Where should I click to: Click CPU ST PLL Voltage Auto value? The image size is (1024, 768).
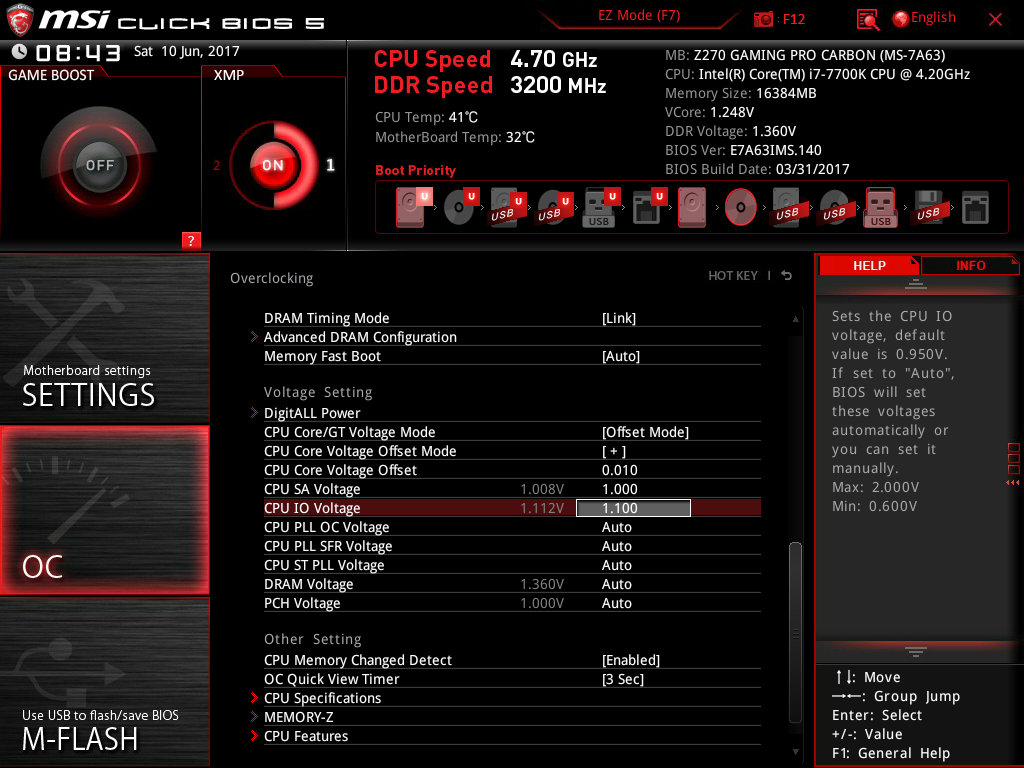coord(616,565)
